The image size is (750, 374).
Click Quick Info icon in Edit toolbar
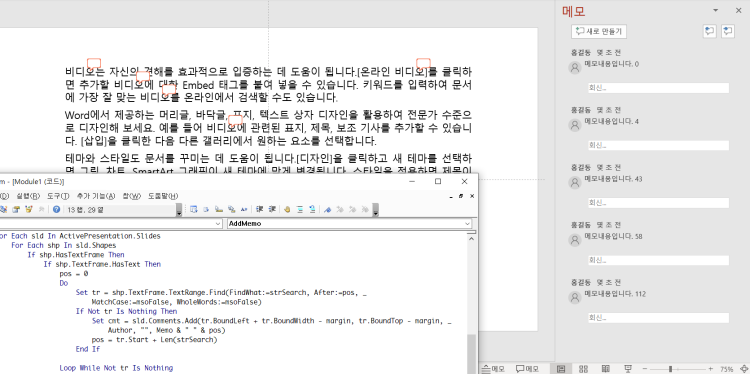219,209
